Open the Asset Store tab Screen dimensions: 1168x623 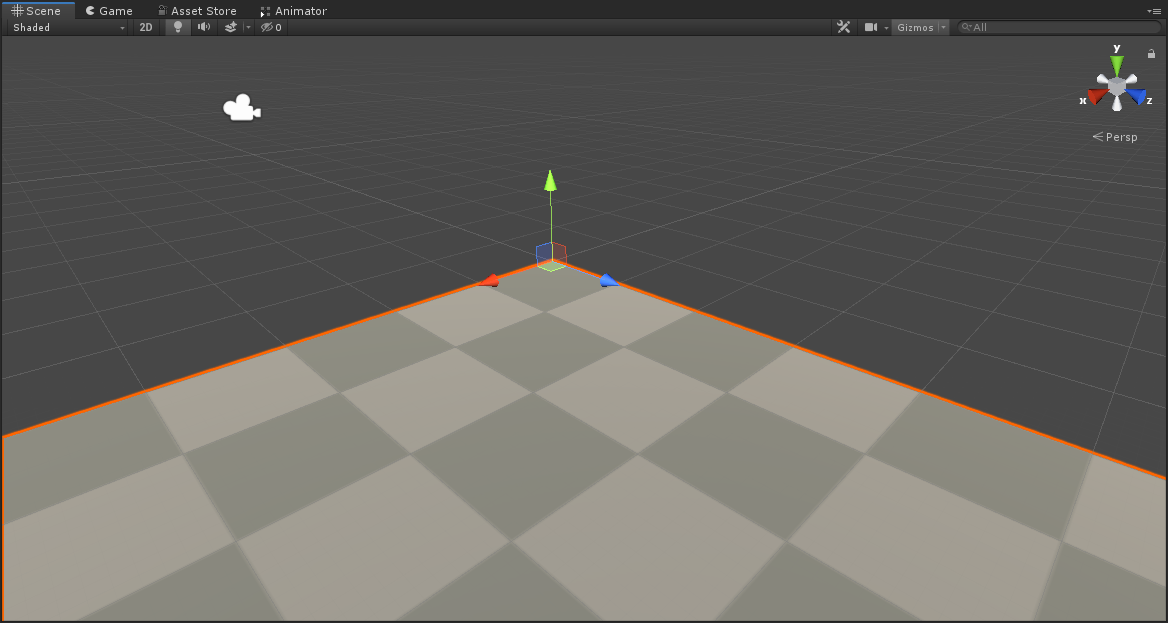(197, 10)
